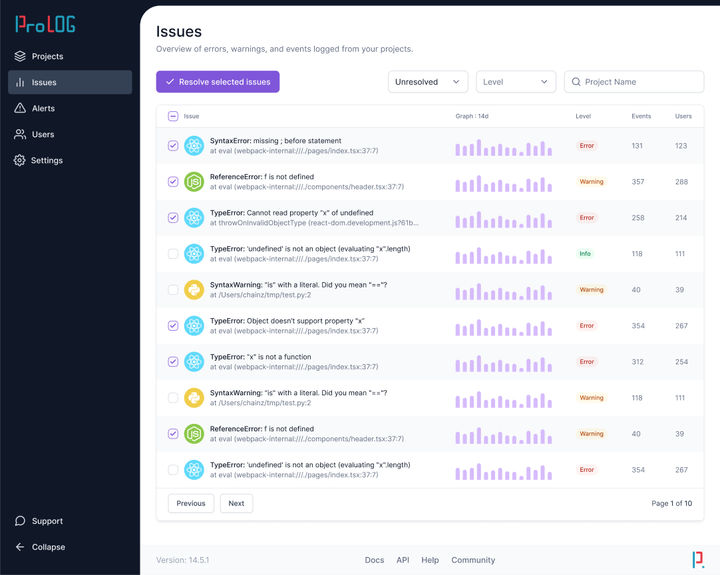Viewport: 720px width, 575px height.
Task: Click the ProLog logo in sidebar
Action: [45, 24]
